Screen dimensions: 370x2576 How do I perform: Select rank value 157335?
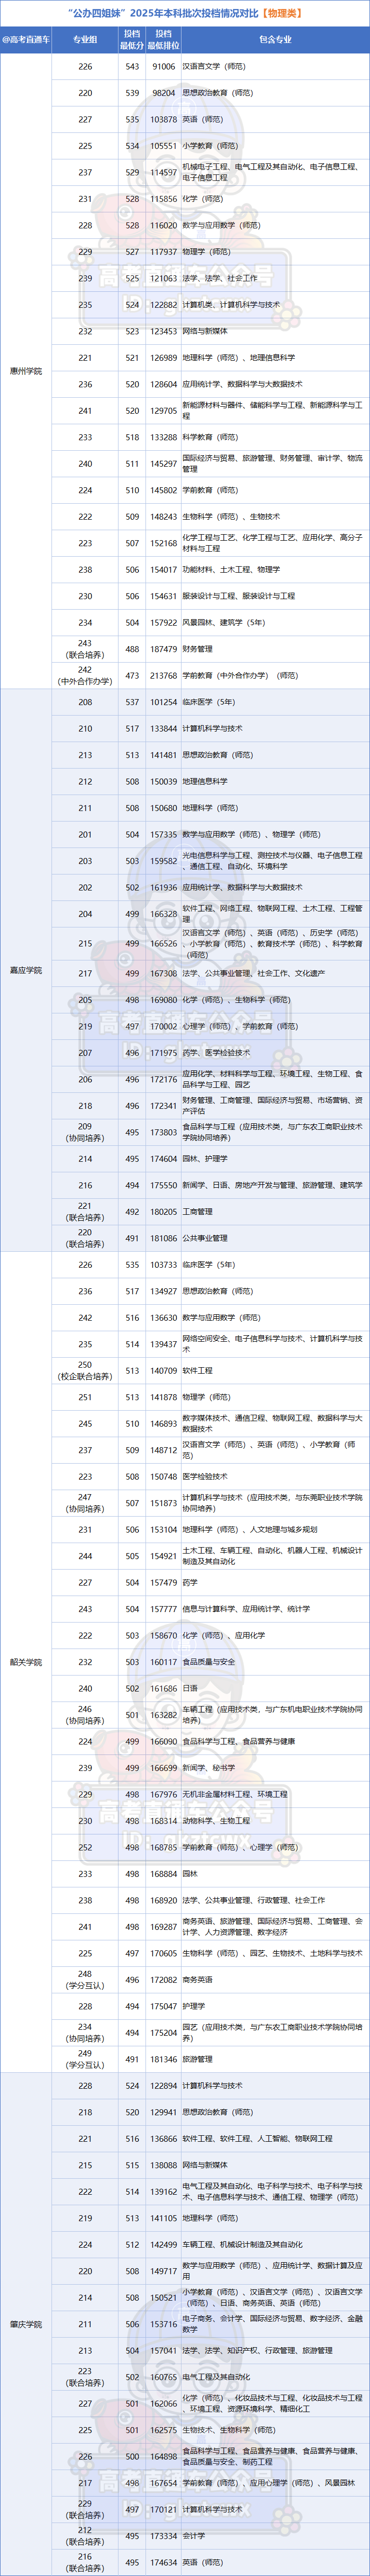click(x=163, y=835)
